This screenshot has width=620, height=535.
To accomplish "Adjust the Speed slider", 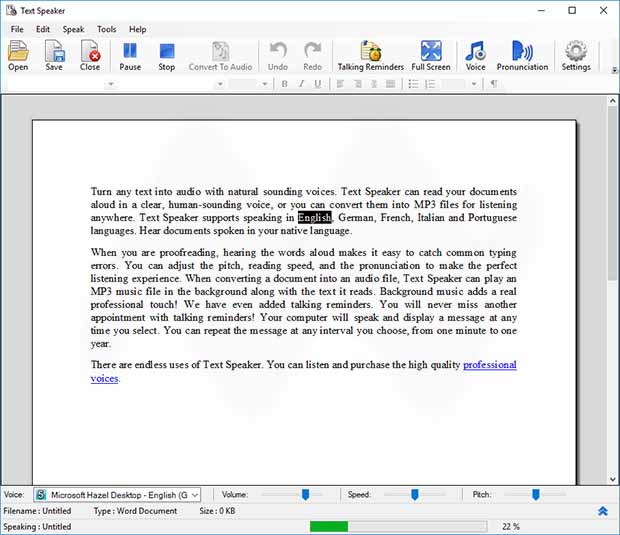I will point(414,494).
